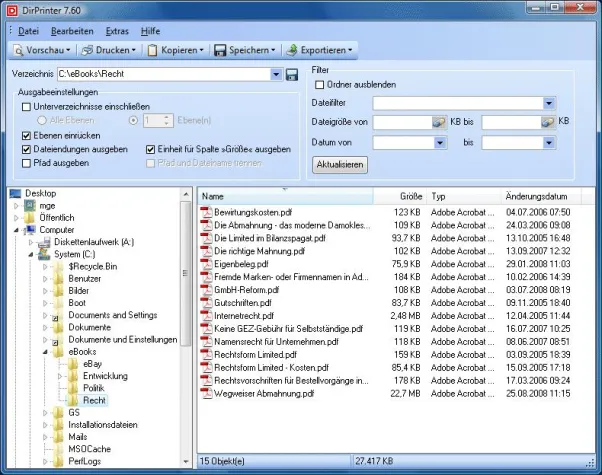Toggle 'Ebenen einrücken' checkbox

tap(27, 134)
